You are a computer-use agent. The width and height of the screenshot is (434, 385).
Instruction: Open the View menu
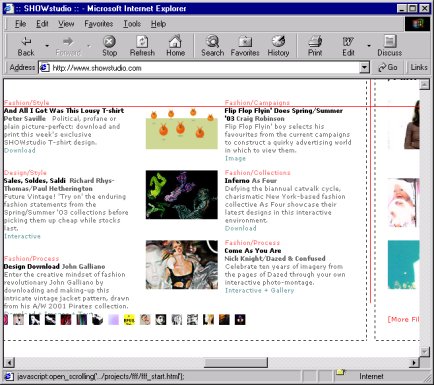point(66,24)
